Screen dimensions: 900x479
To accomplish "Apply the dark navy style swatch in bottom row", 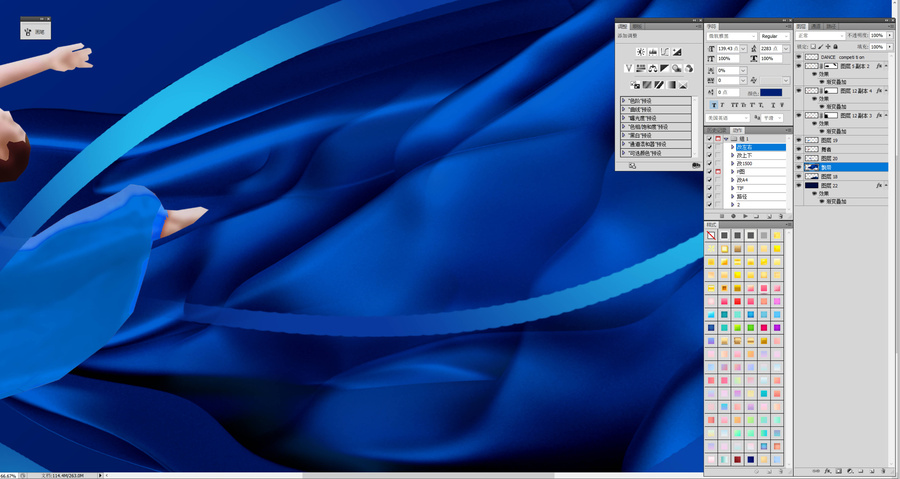I will 751,459.
